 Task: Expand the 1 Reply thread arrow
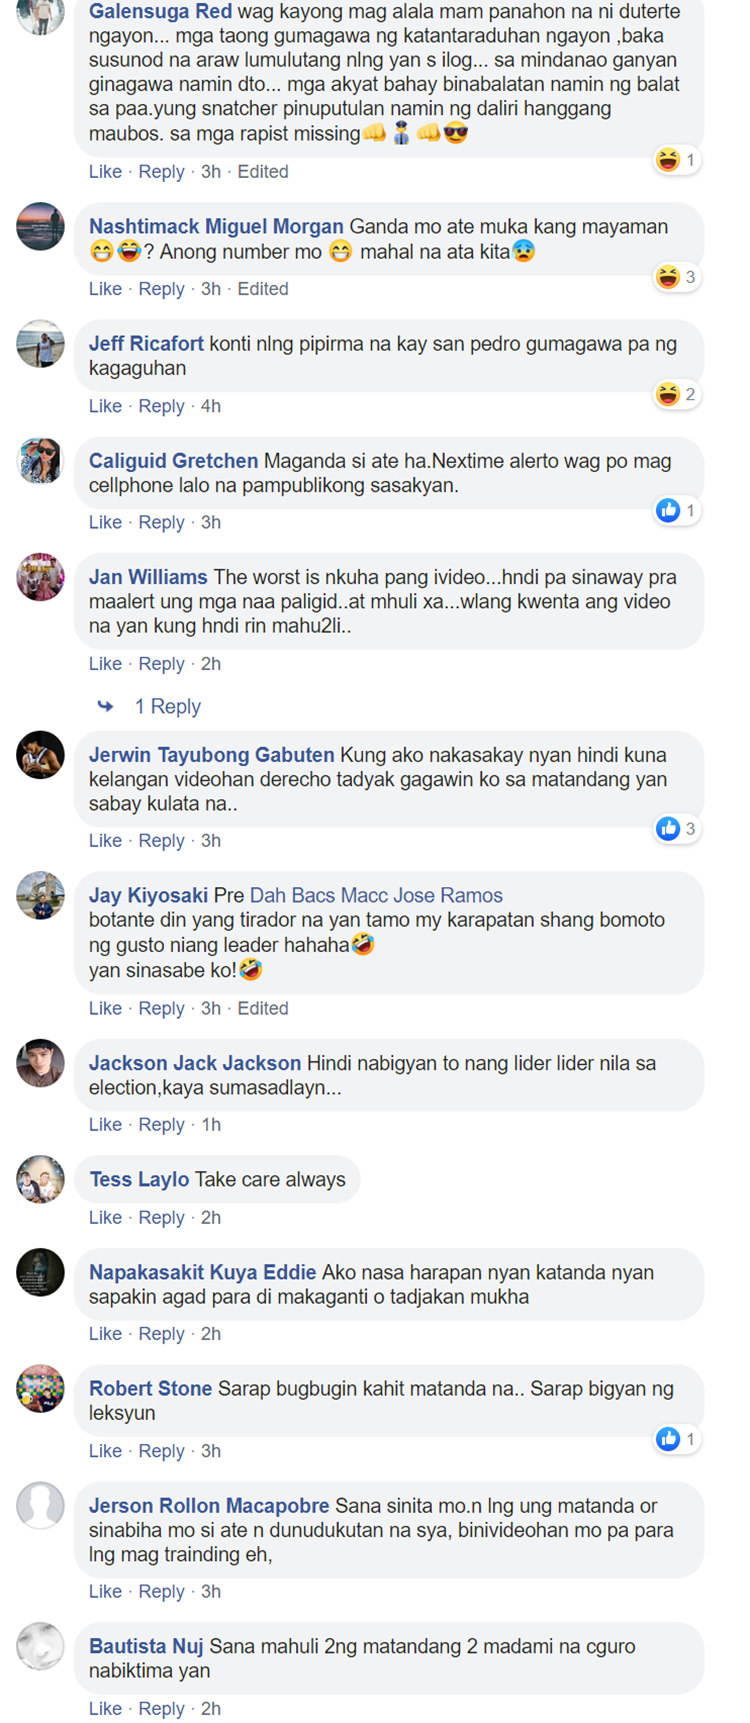click(105, 707)
